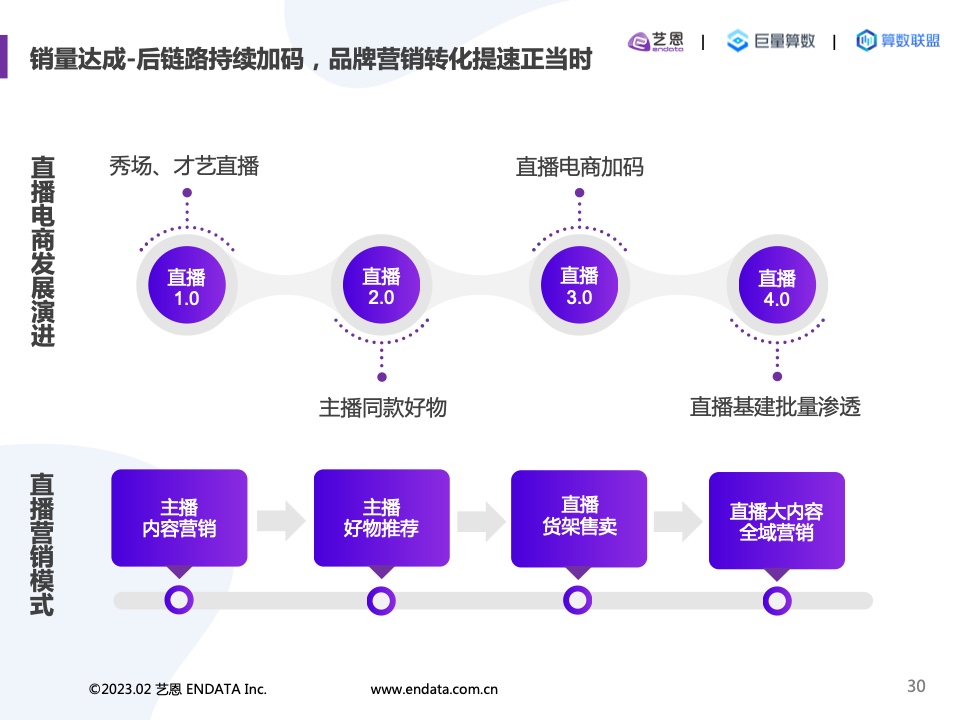Click the 直播 货架售卖 box
Screen dimensions: 960x720
[x=579, y=519]
